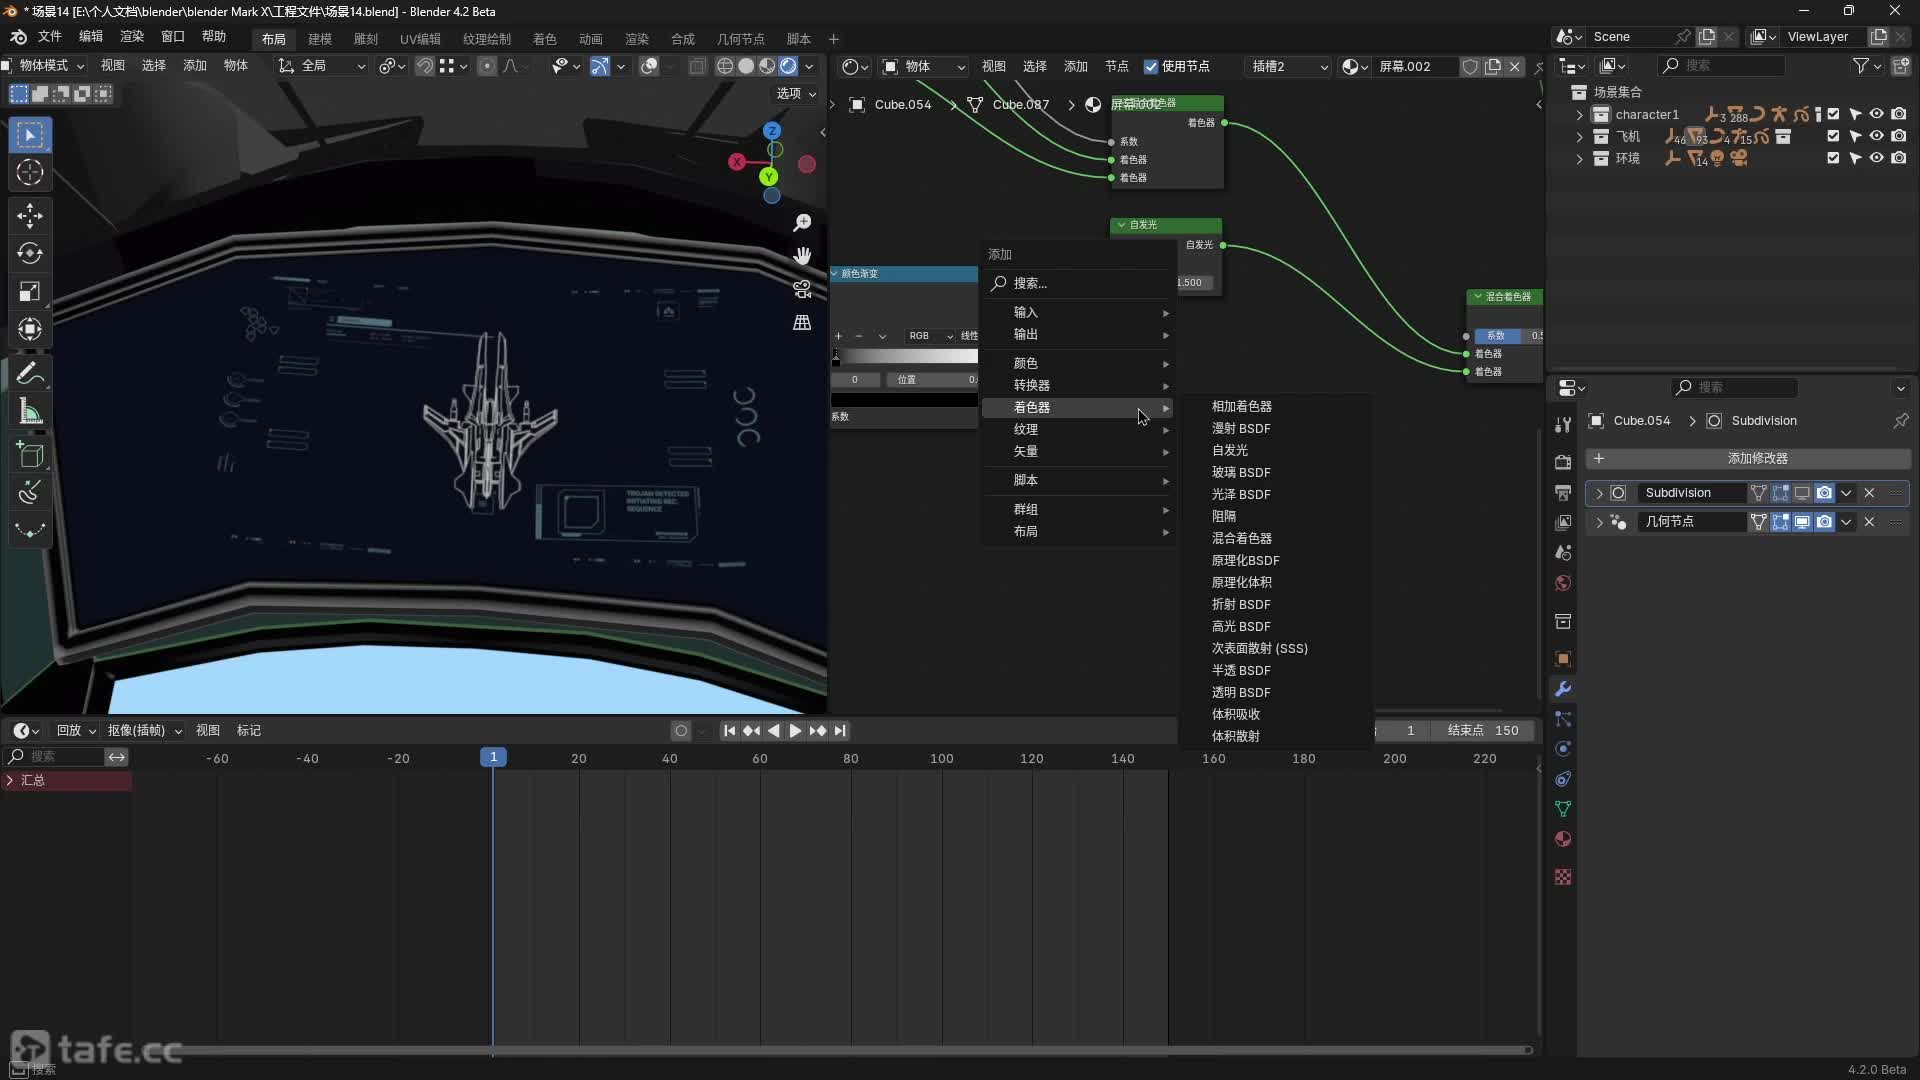The width and height of the screenshot is (1920, 1080).
Task: Open the 物体模式 mode dropdown
Action: [x=44, y=66]
